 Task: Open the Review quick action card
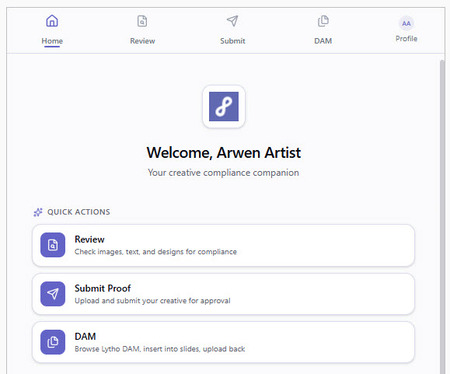click(223, 245)
